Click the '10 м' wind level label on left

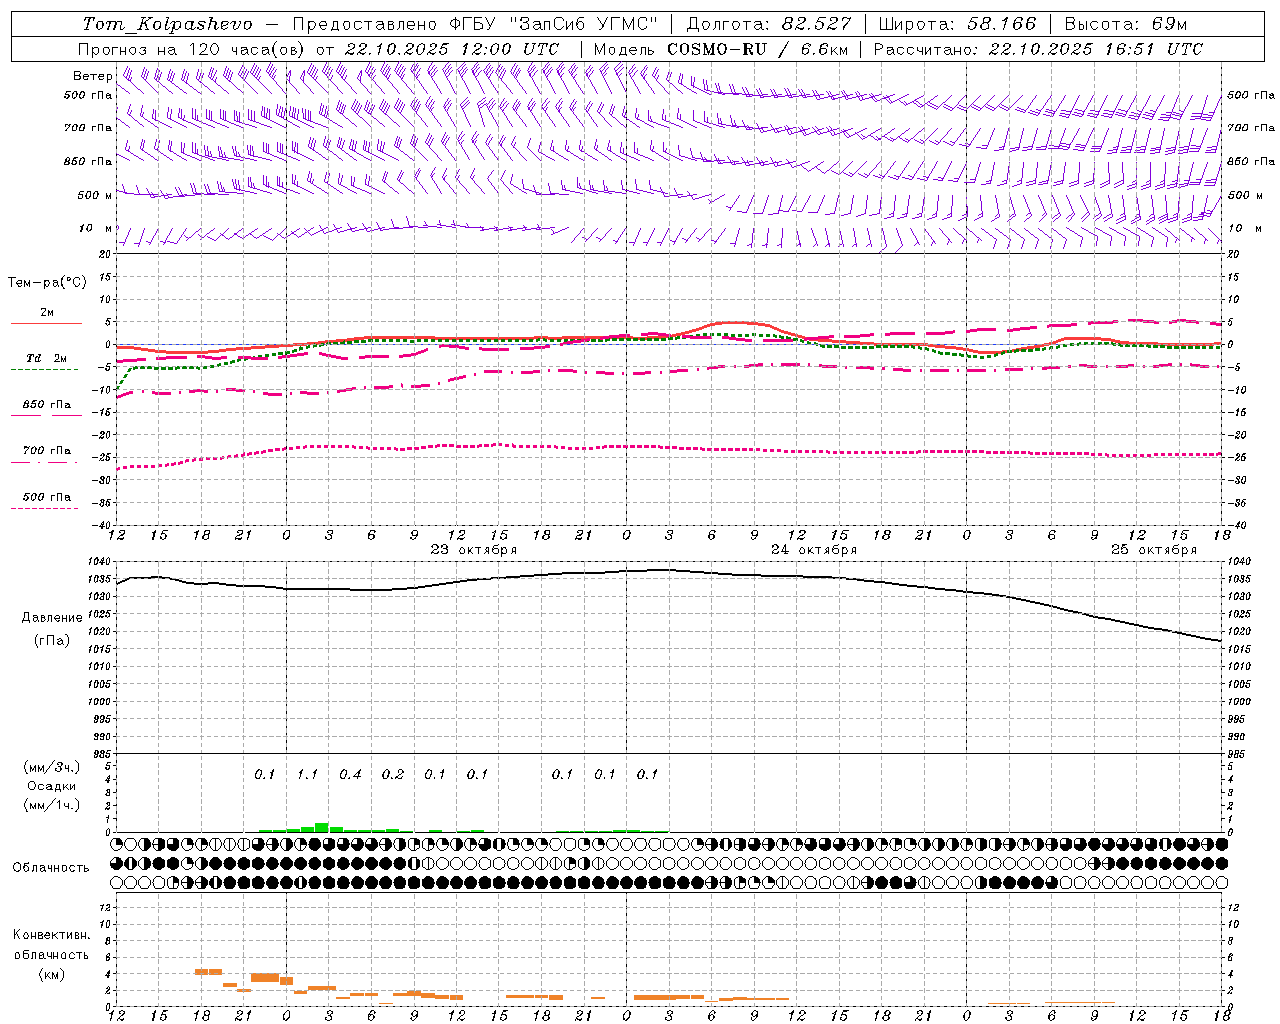click(96, 229)
